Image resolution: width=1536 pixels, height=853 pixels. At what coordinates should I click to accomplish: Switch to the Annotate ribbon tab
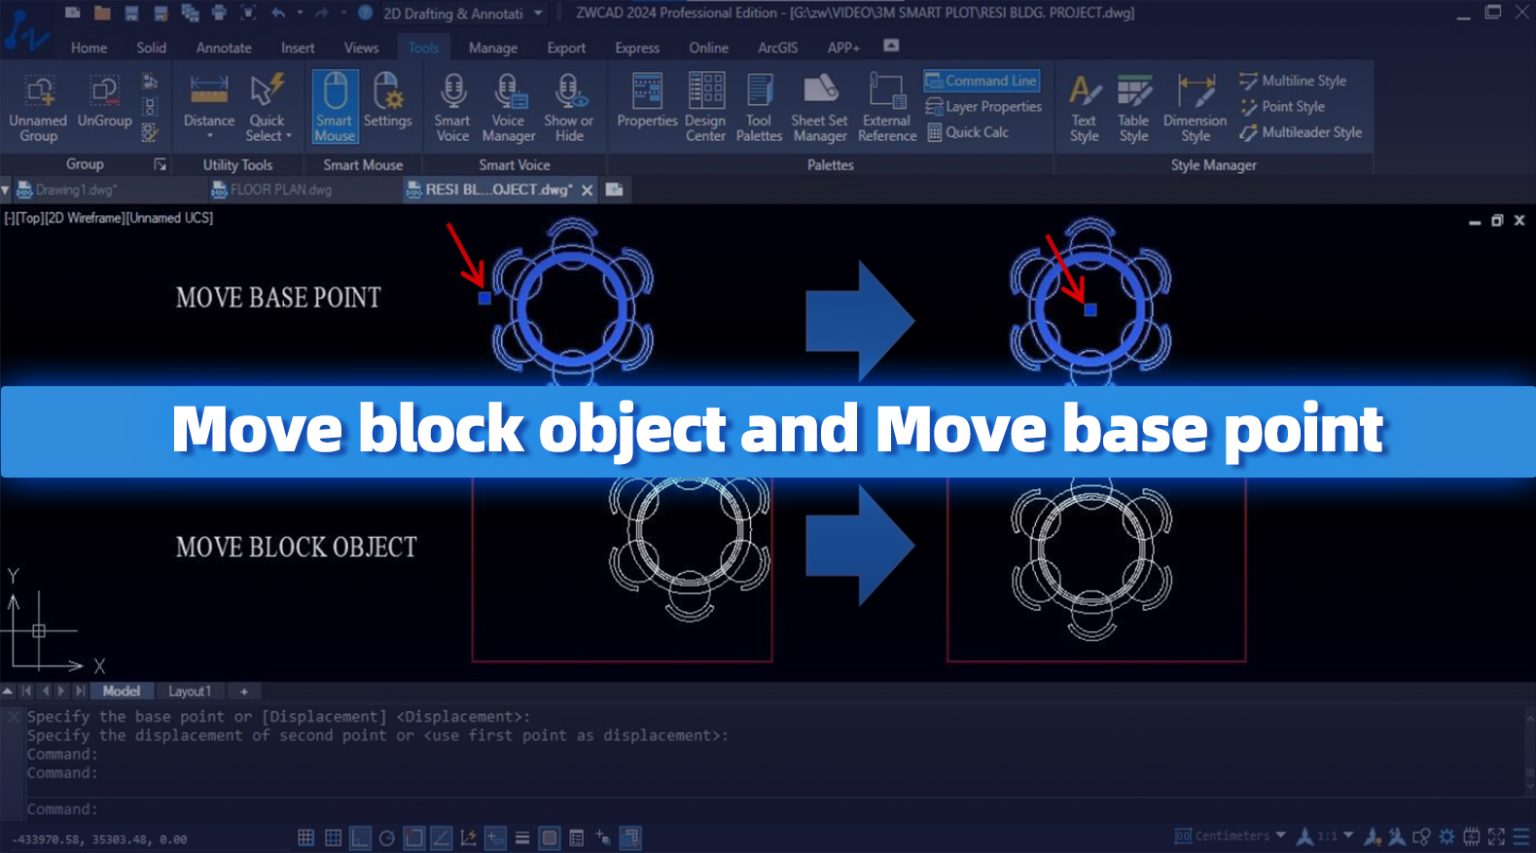tap(222, 47)
